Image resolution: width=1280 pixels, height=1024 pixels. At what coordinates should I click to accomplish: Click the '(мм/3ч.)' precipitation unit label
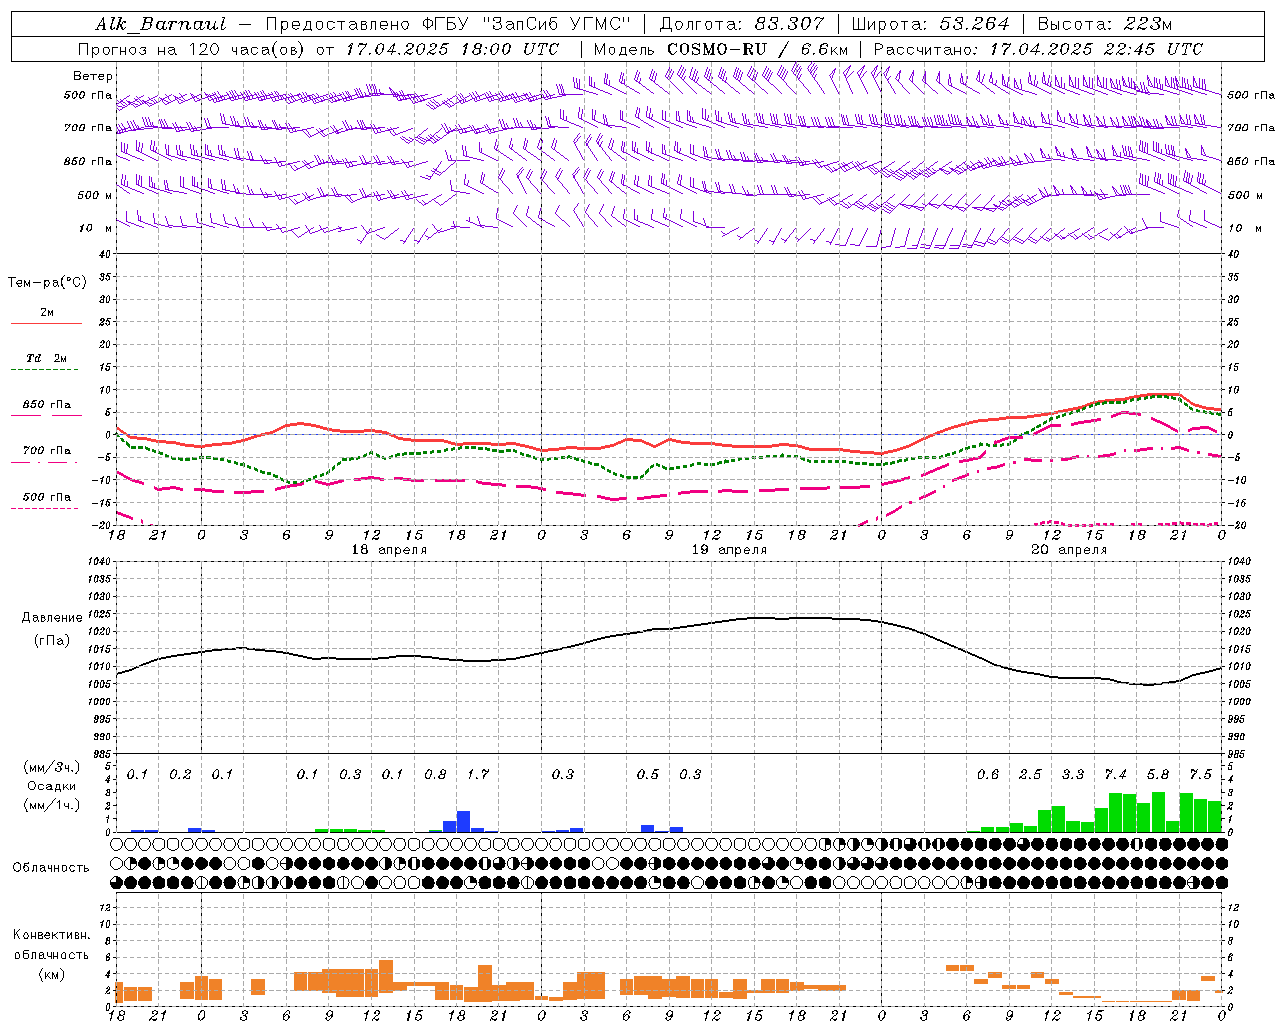coord(52,767)
